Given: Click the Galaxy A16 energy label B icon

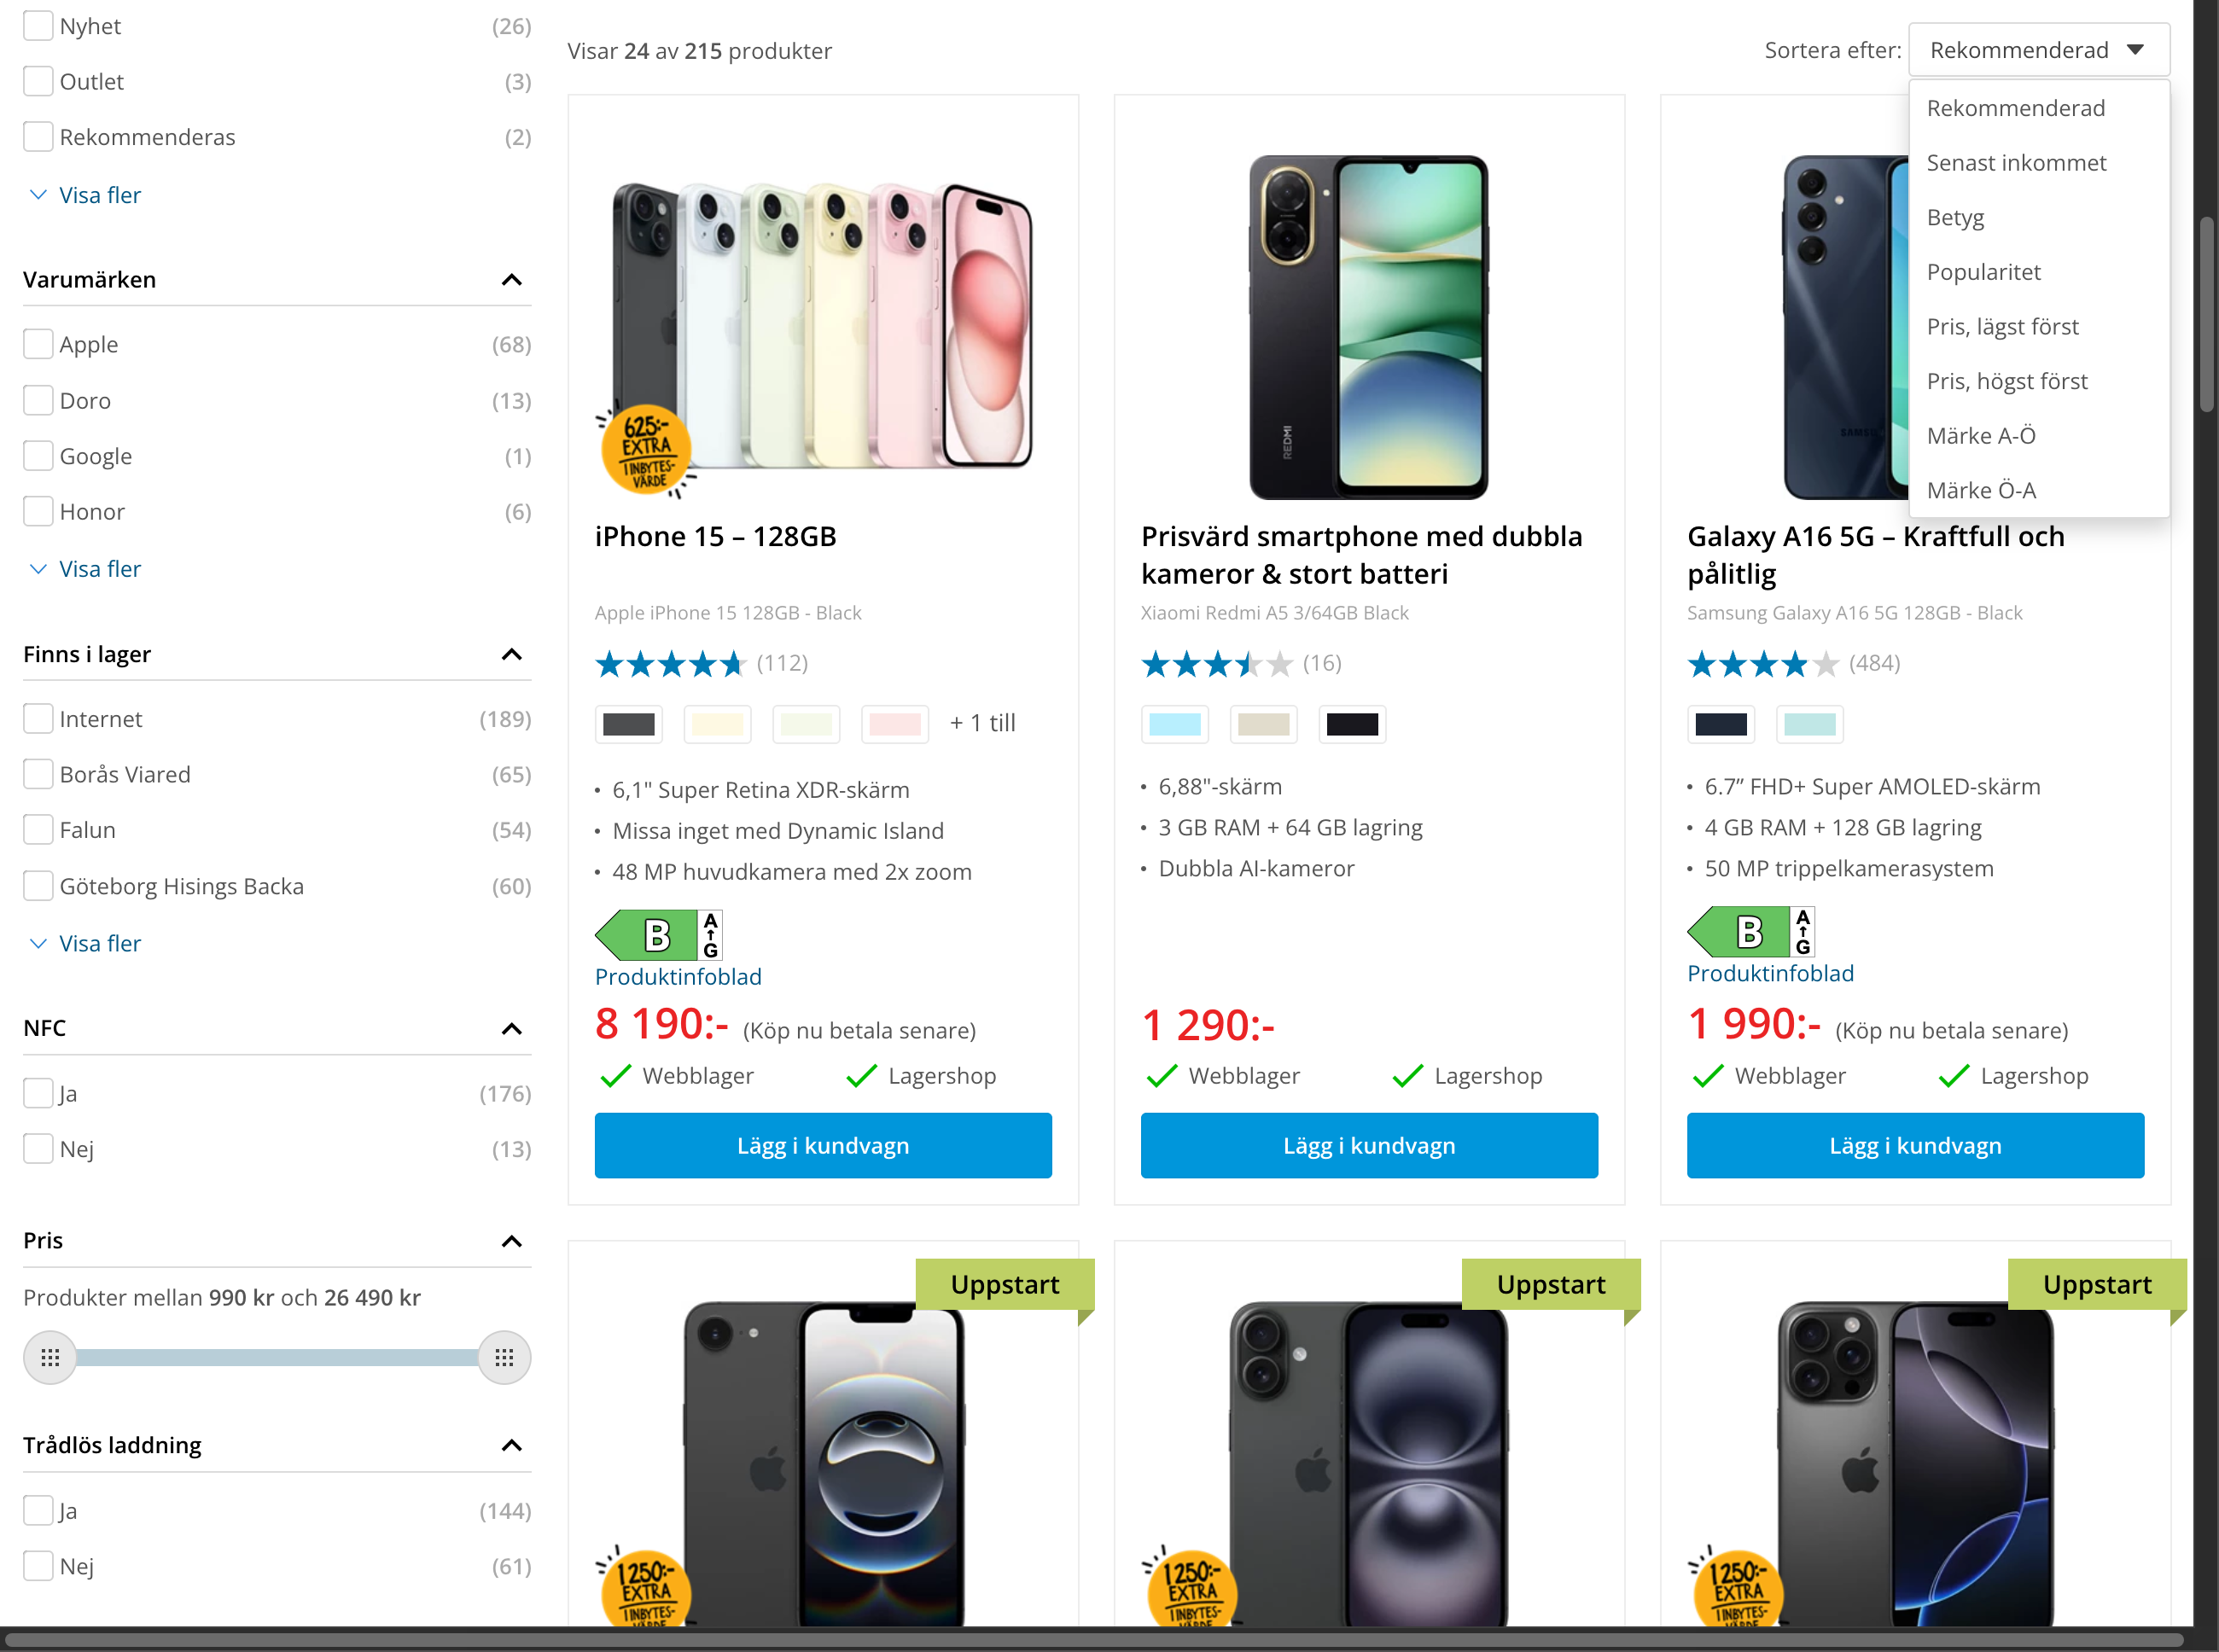Looking at the screenshot, I should coord(1750,932).
